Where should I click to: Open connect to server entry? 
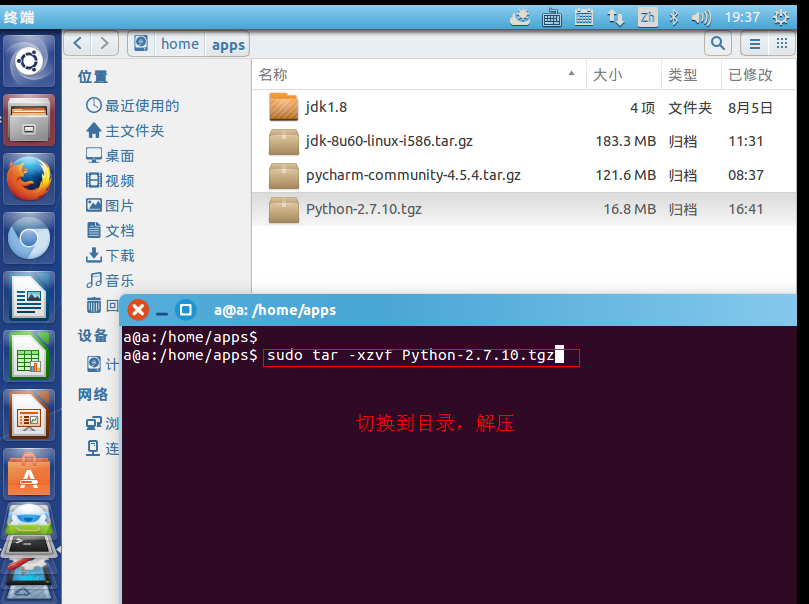[102, 448]
